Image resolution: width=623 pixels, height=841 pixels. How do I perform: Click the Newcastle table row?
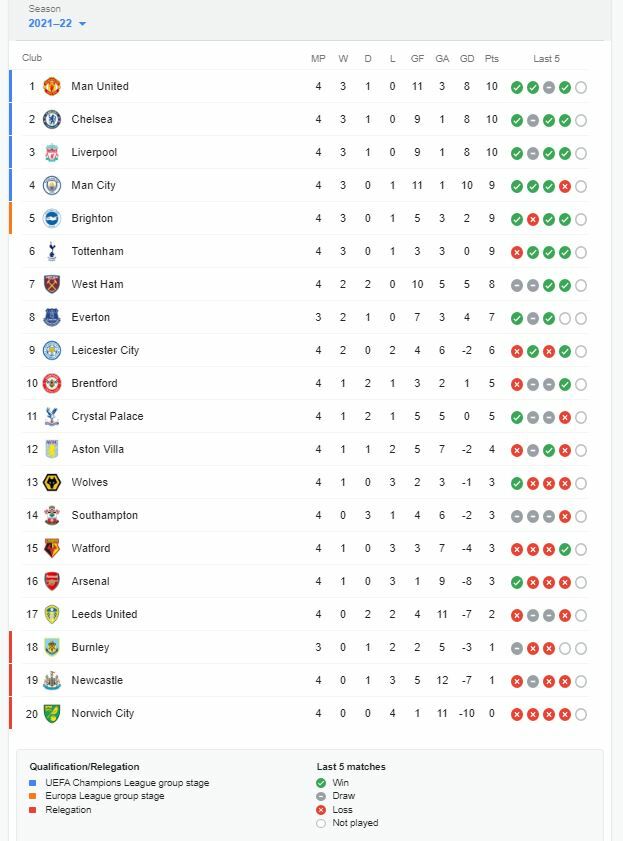coord(300,680)
